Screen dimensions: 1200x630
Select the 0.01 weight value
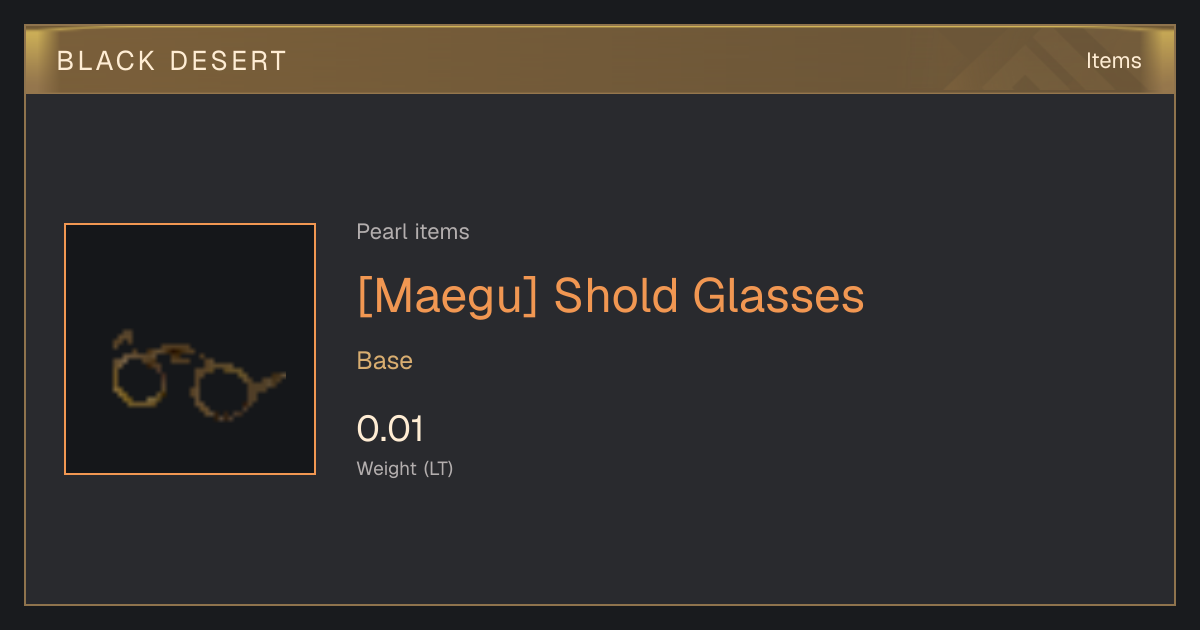390,429
